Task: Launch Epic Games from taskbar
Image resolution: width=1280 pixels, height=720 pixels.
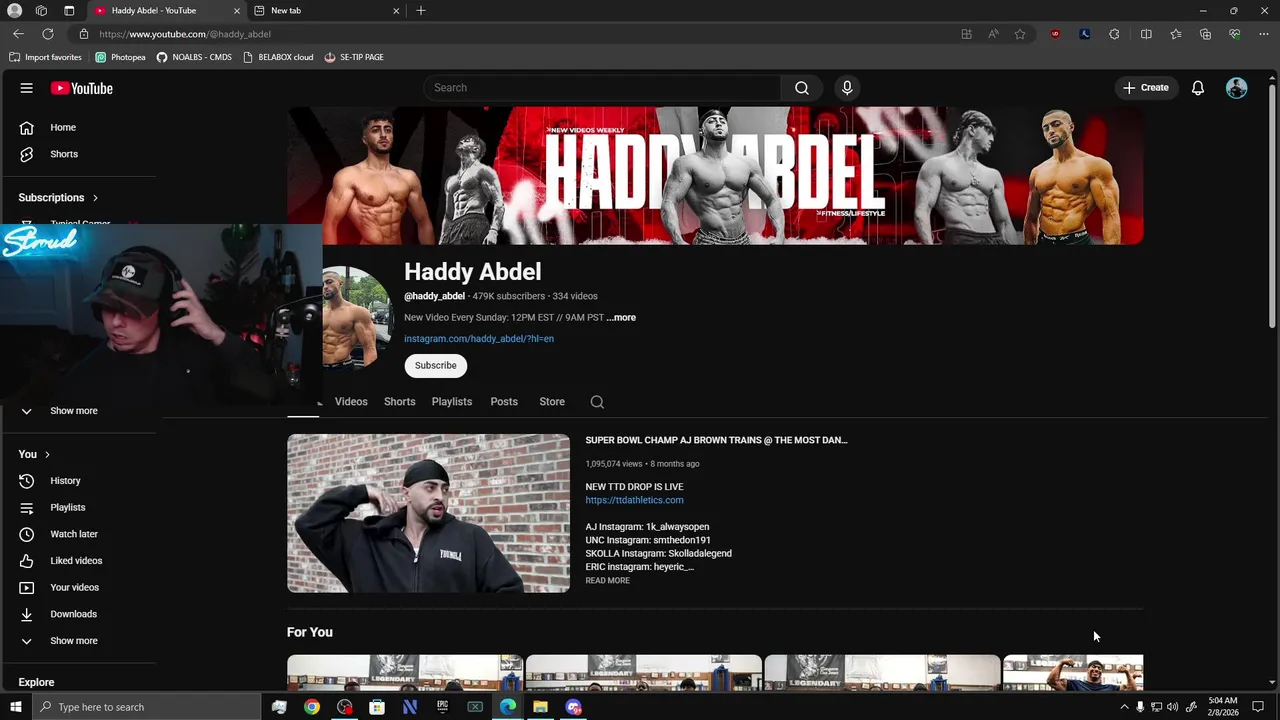Action: [442, 707]
